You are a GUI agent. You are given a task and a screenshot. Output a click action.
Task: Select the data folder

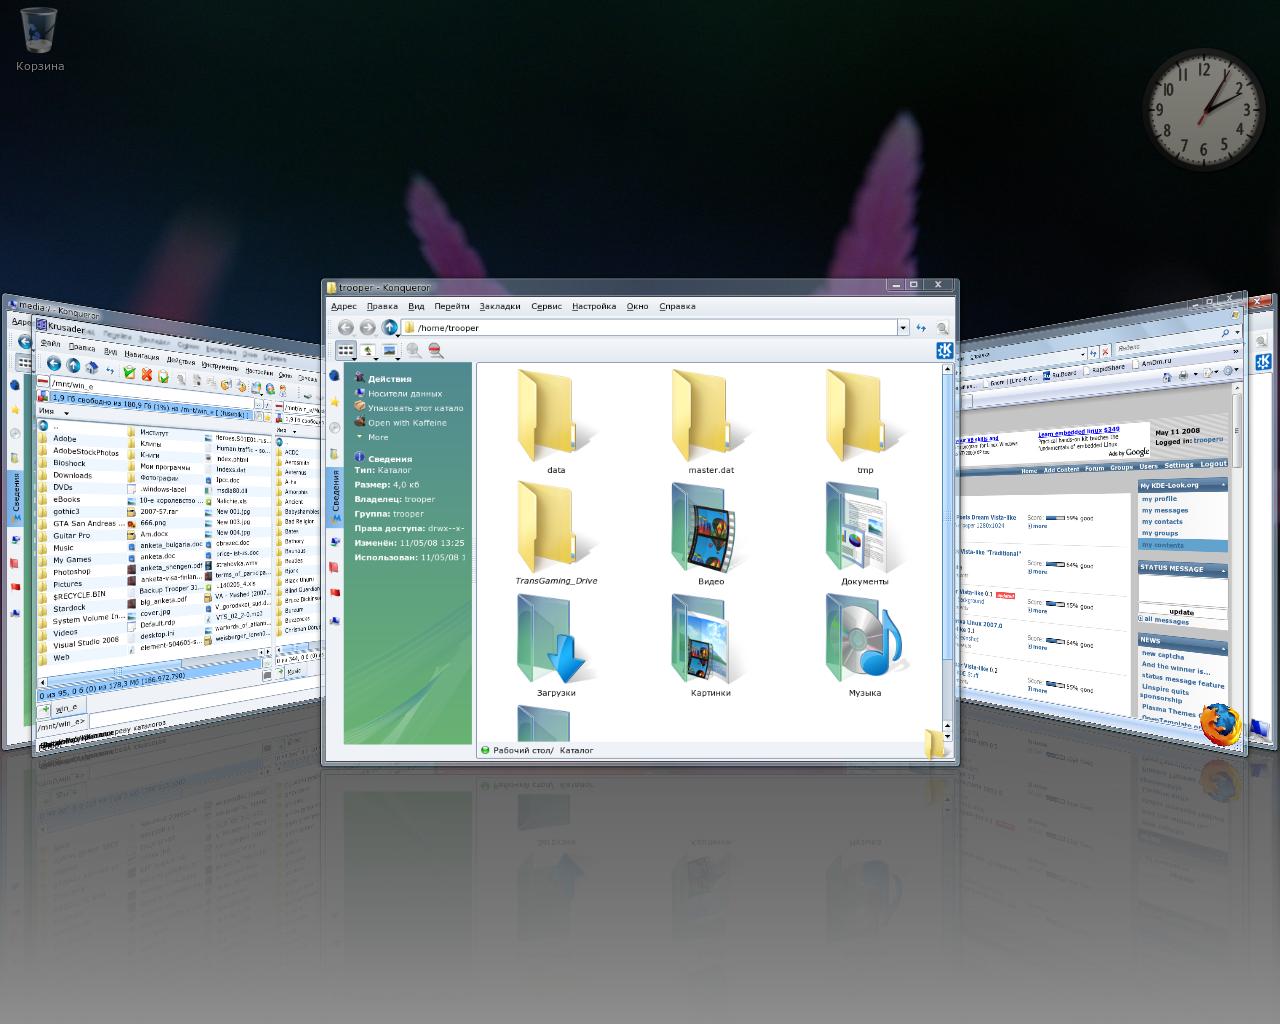556,421
